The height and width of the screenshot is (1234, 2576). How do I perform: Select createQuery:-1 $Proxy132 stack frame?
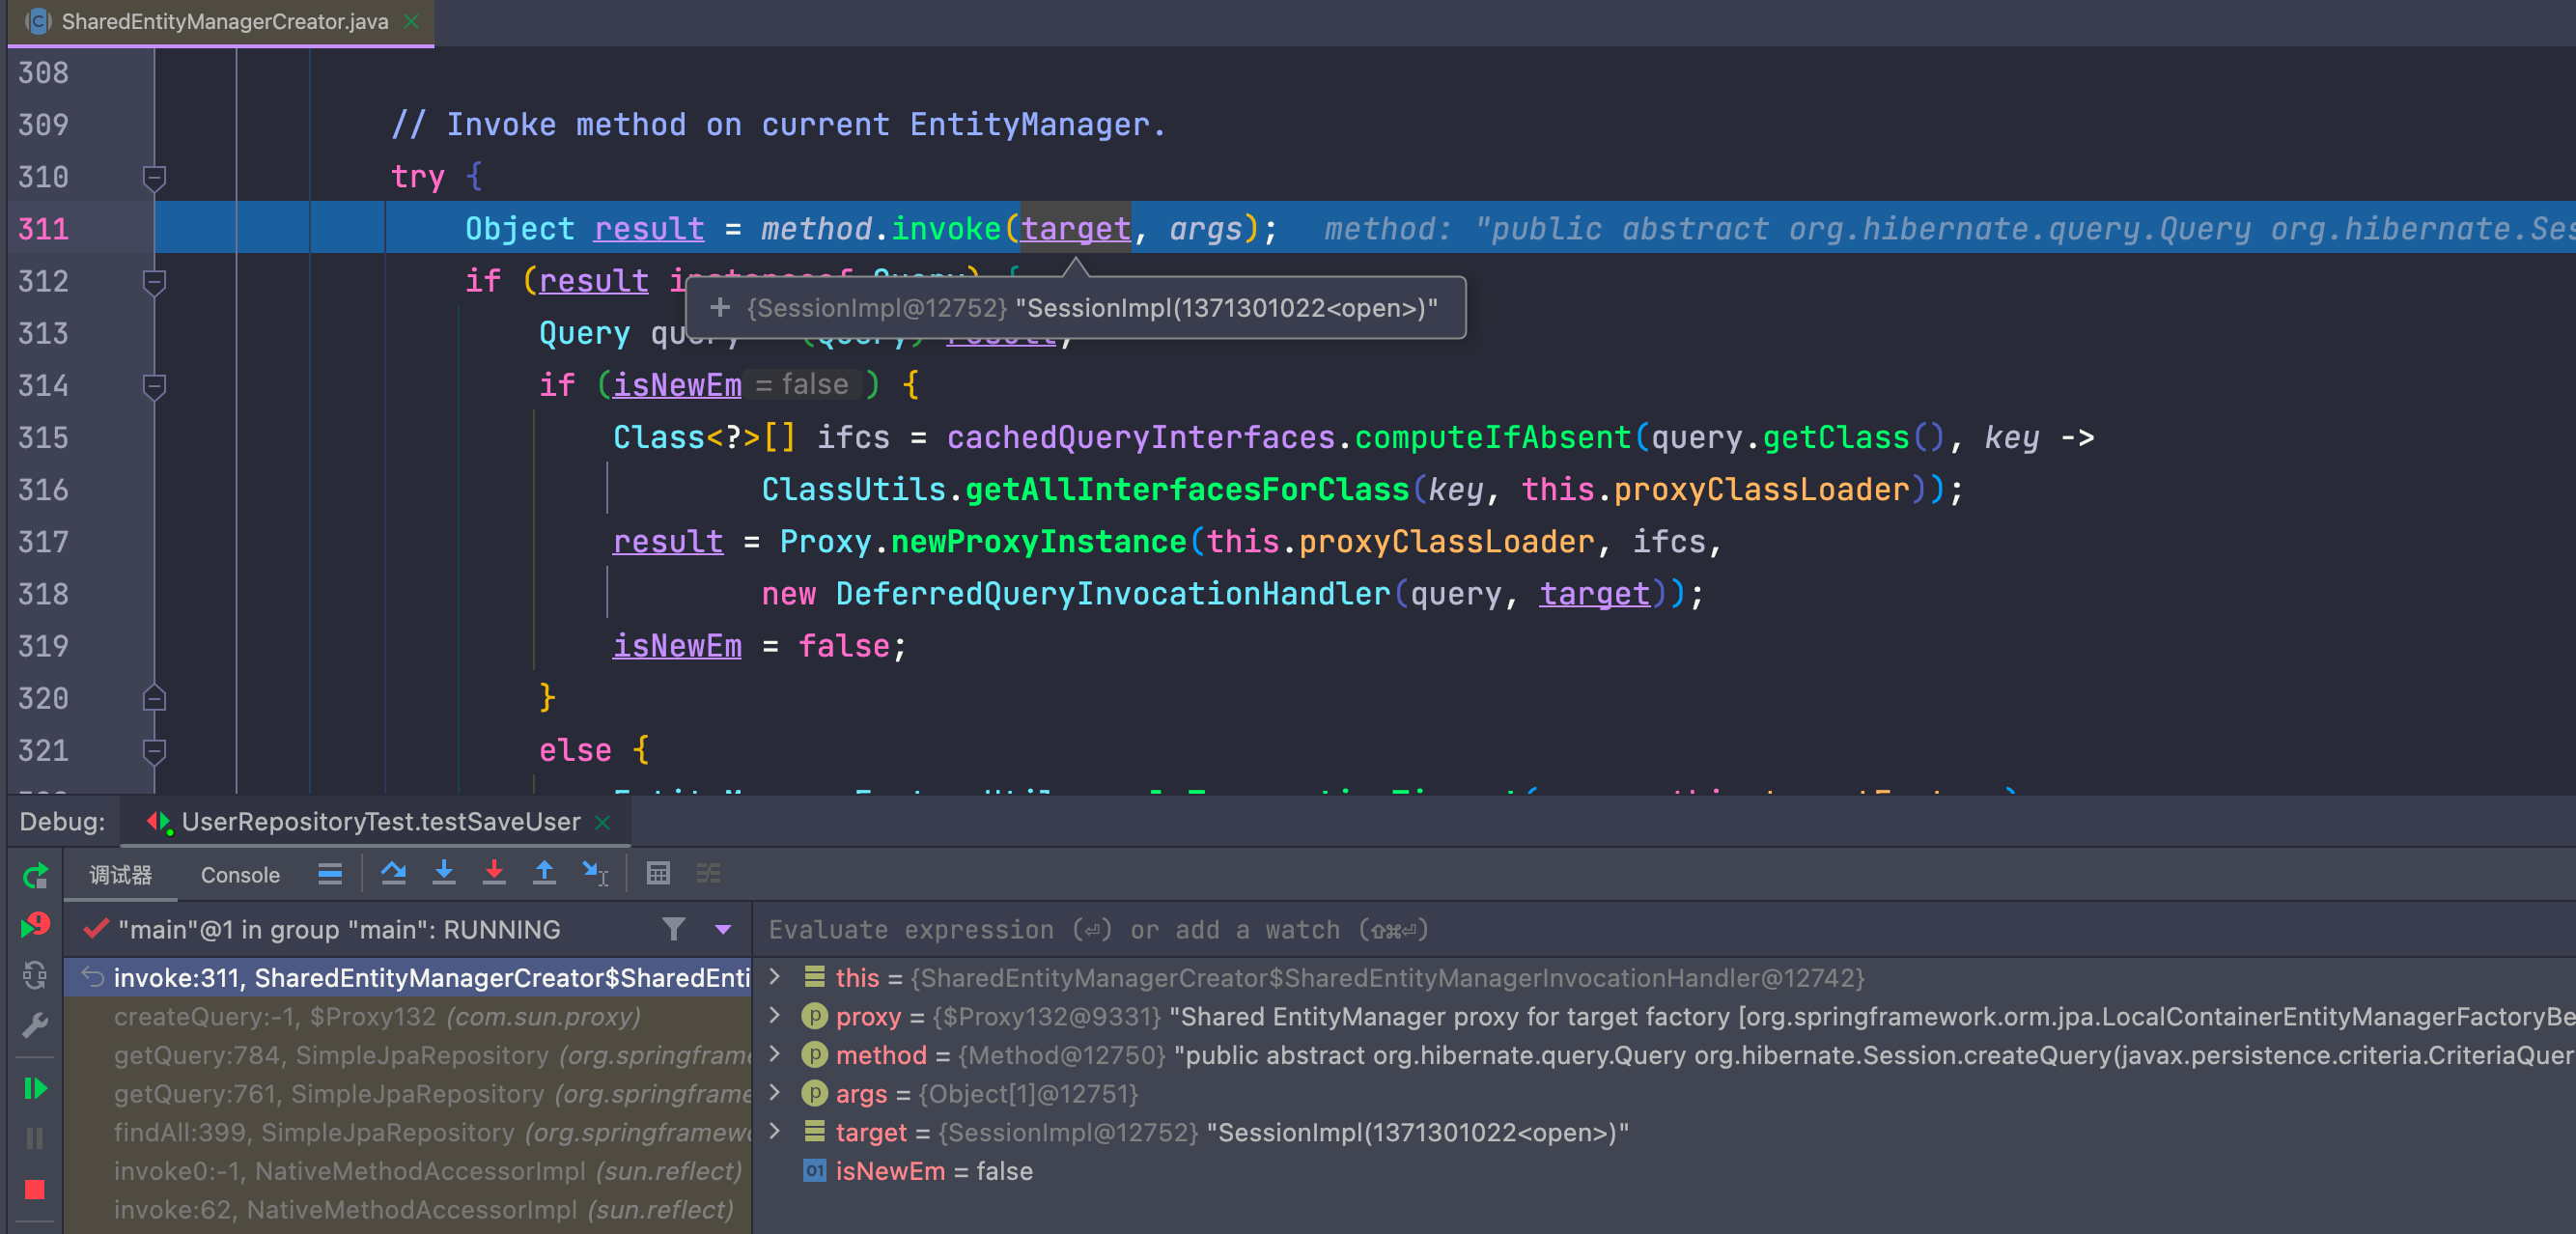point(408,1016)
